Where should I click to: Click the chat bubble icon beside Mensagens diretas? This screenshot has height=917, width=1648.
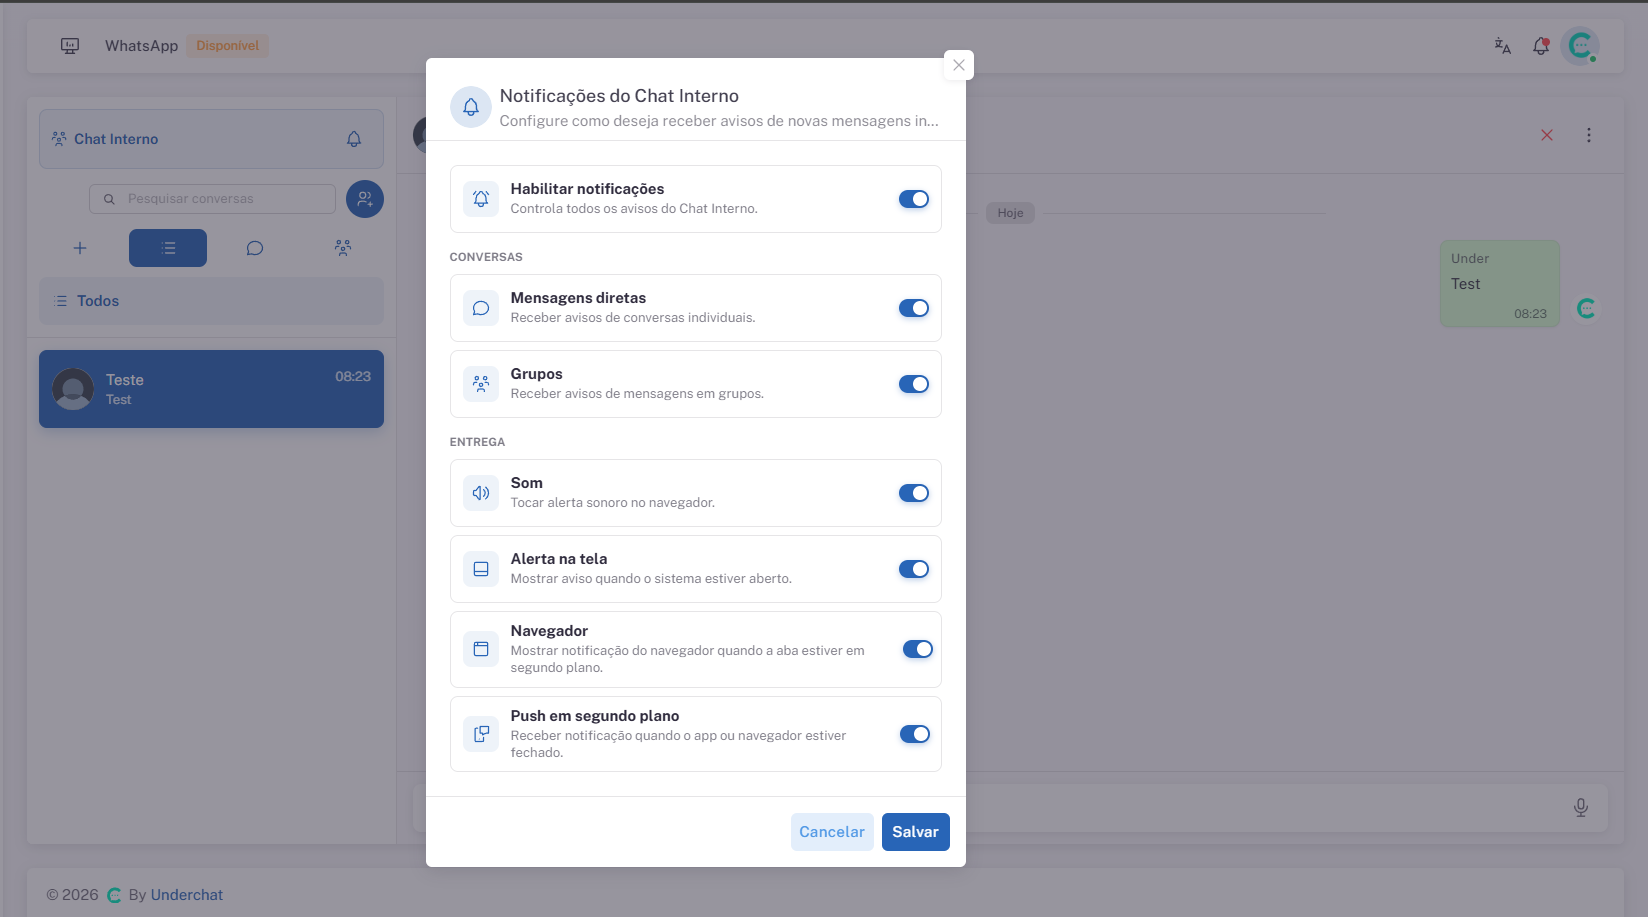[x=481, y=308]
